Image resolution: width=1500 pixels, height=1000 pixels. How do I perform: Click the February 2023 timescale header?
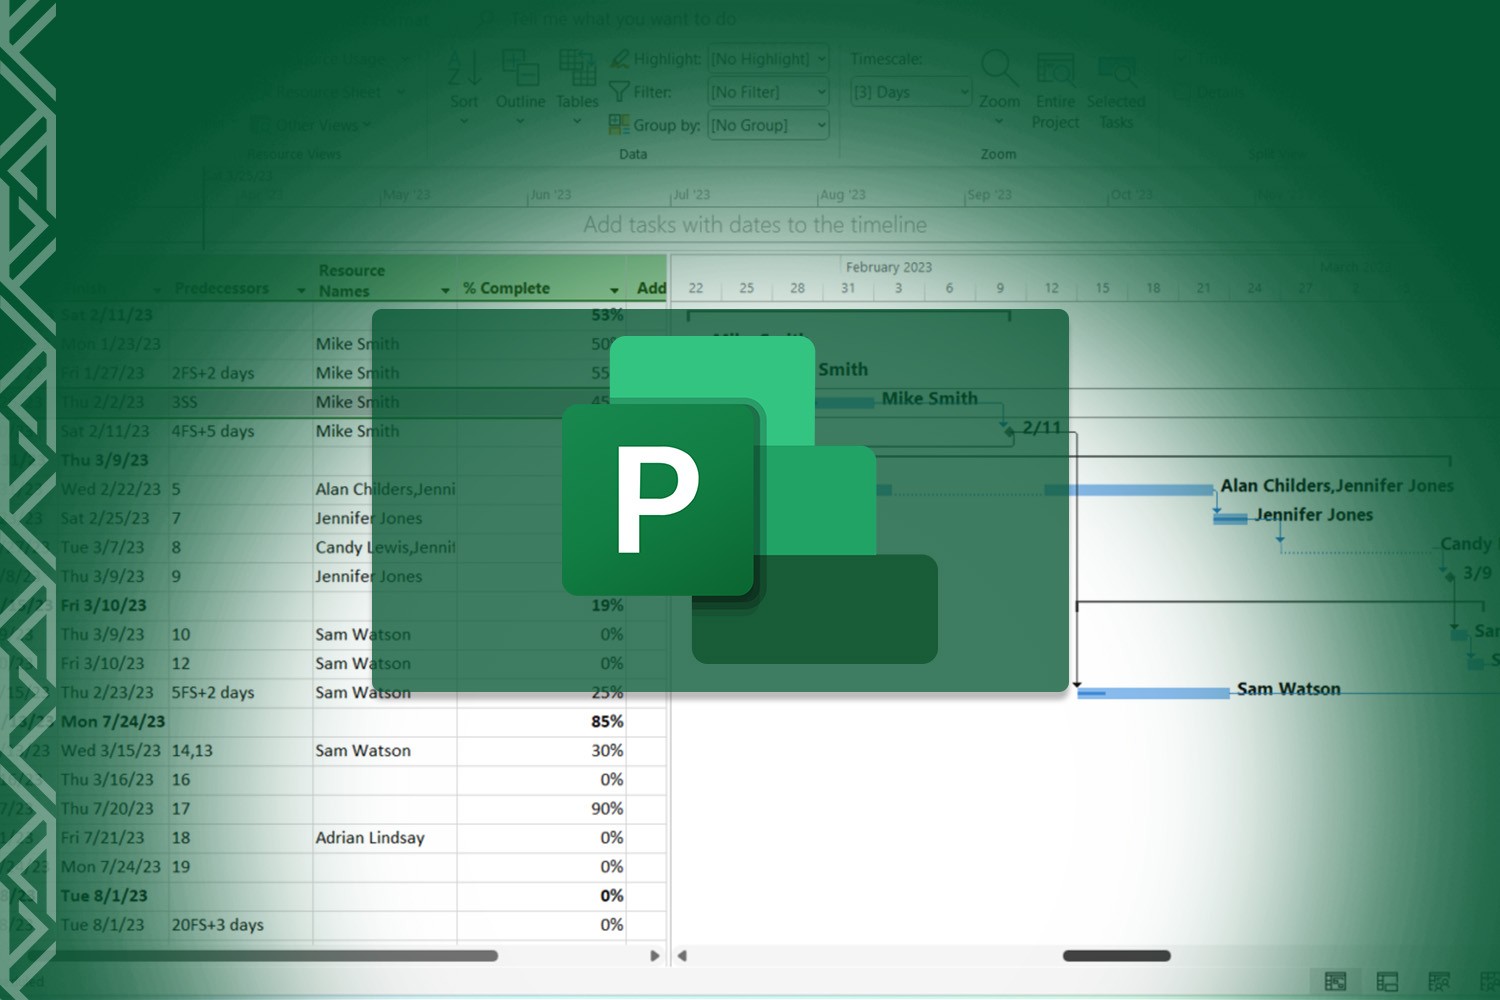(889, 267)
